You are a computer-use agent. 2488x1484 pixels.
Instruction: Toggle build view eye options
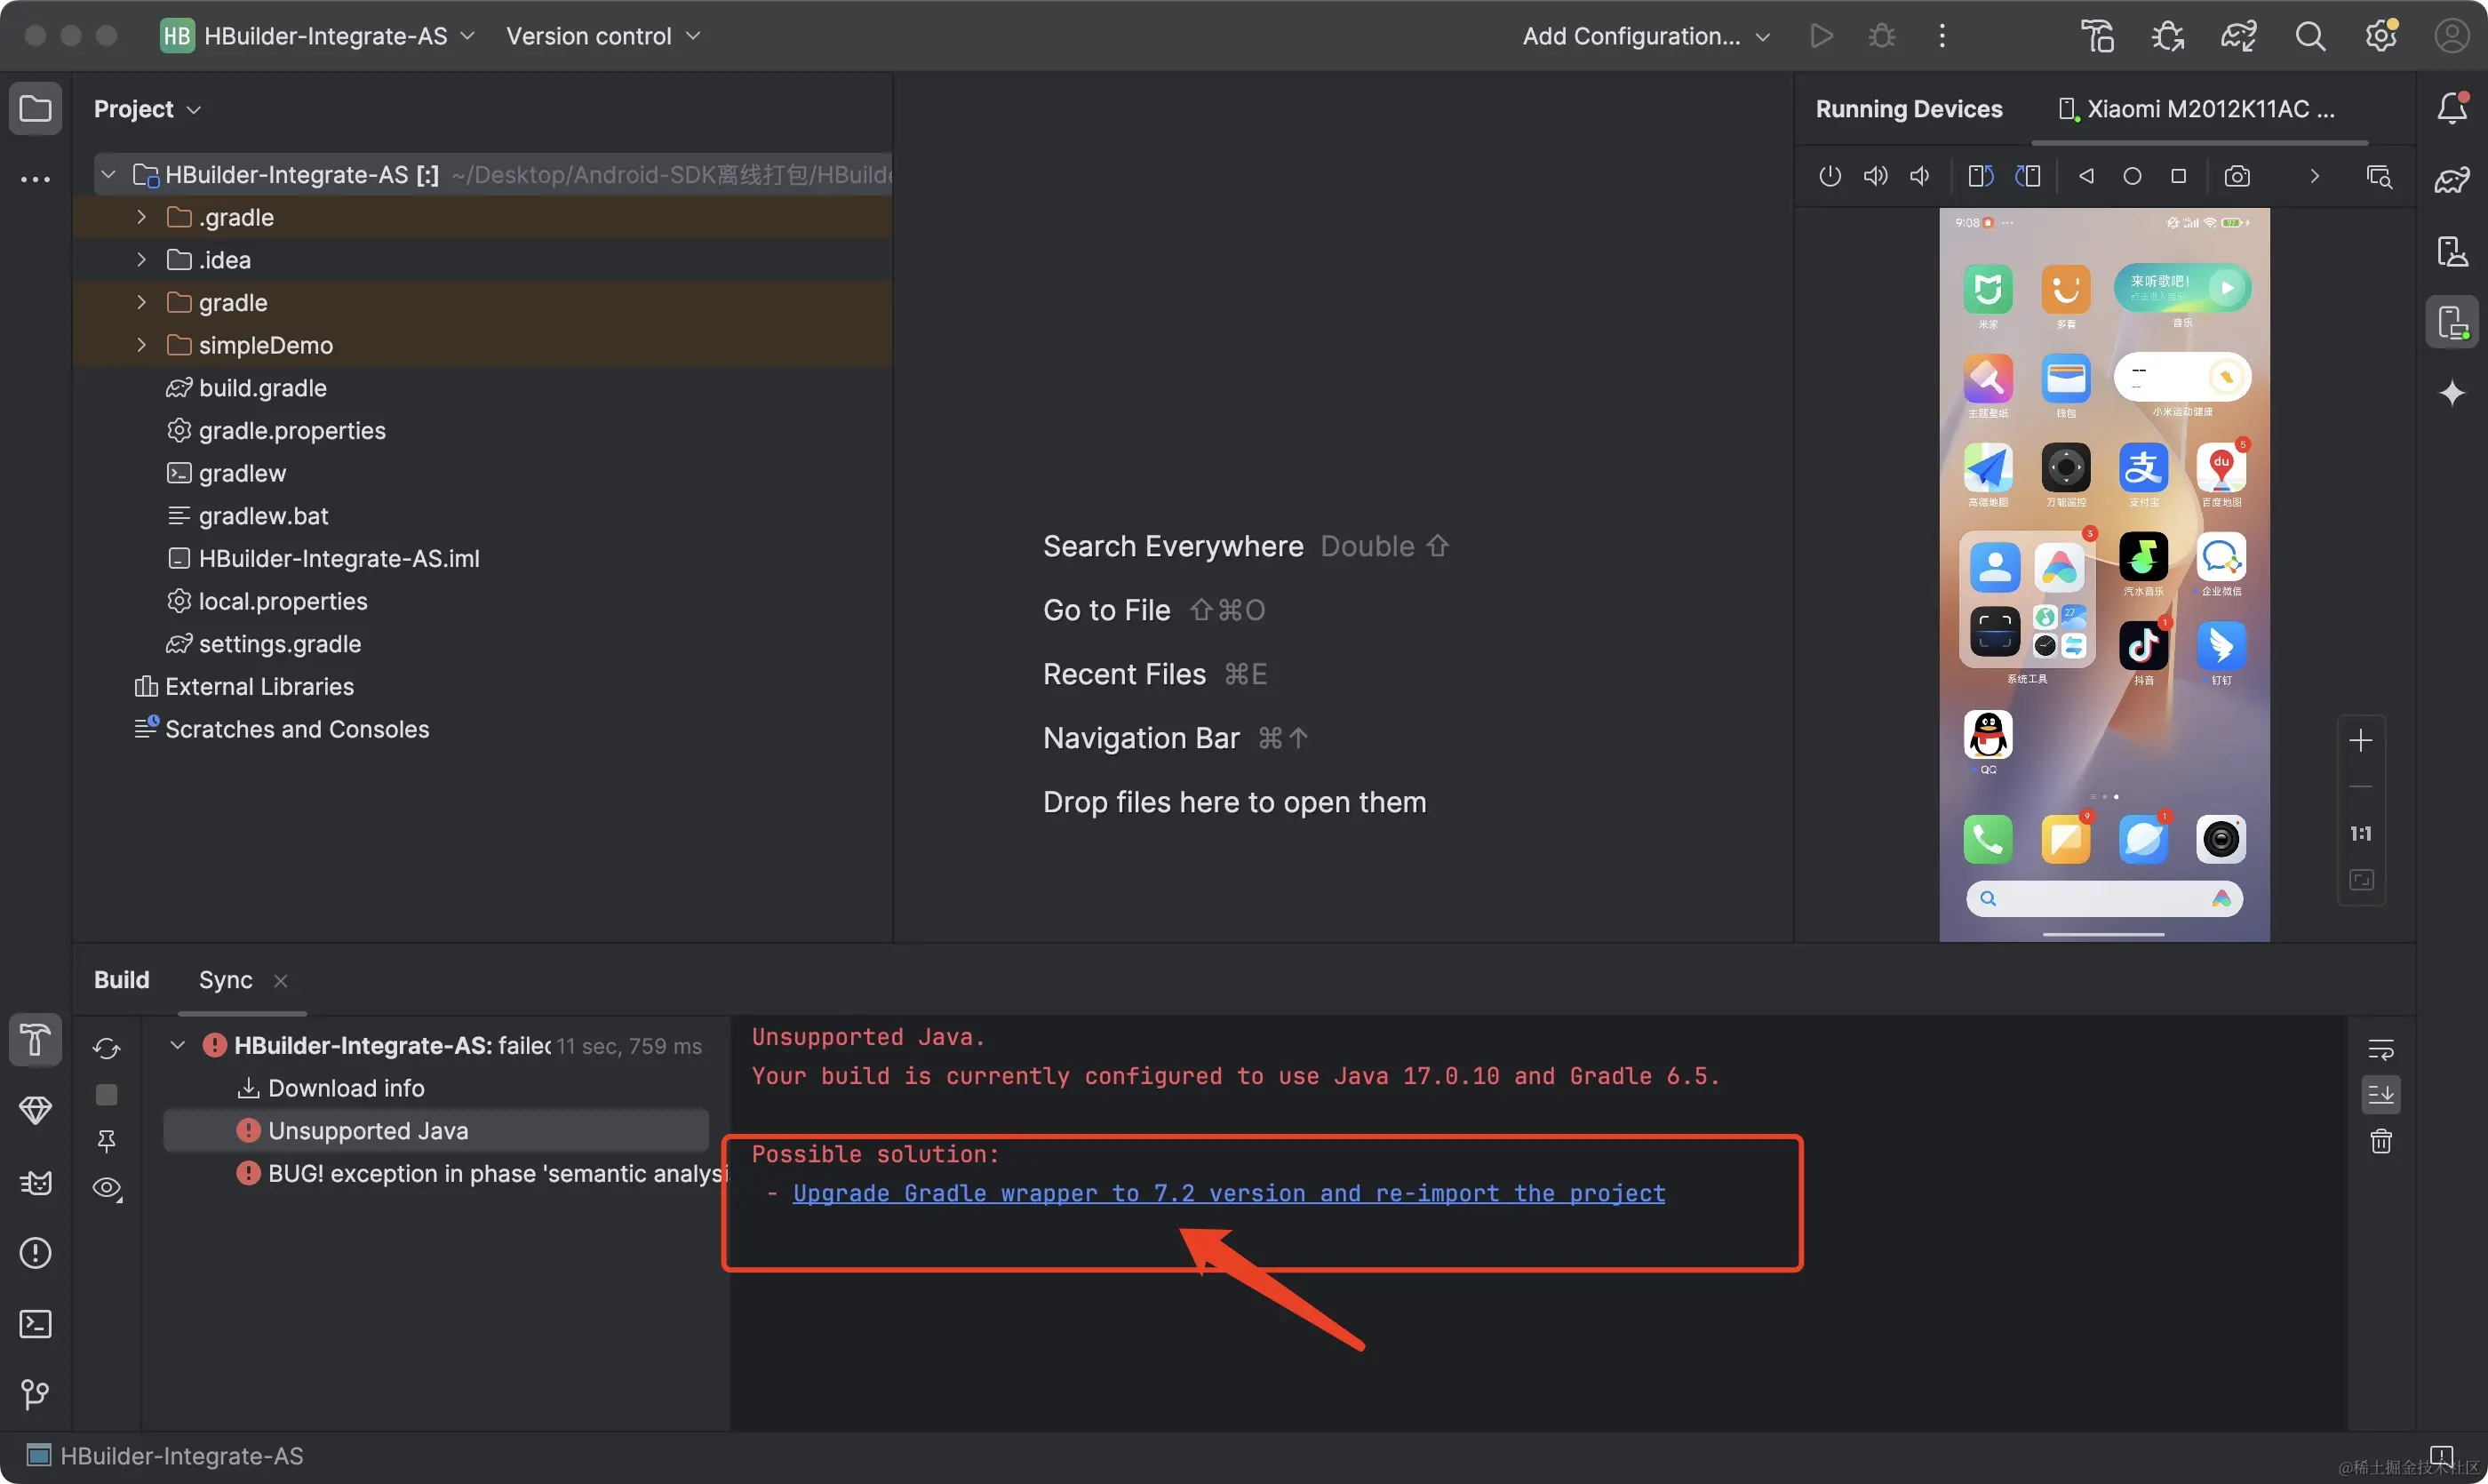tap(107, 1188)
